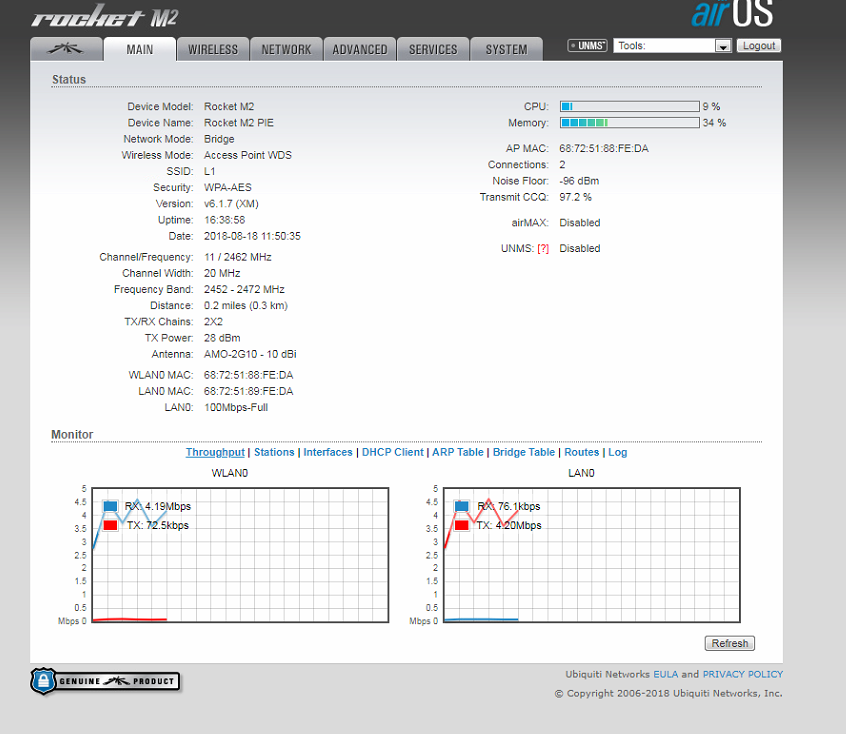Click the airMAX status 'Disabled'

pos(579,223)
